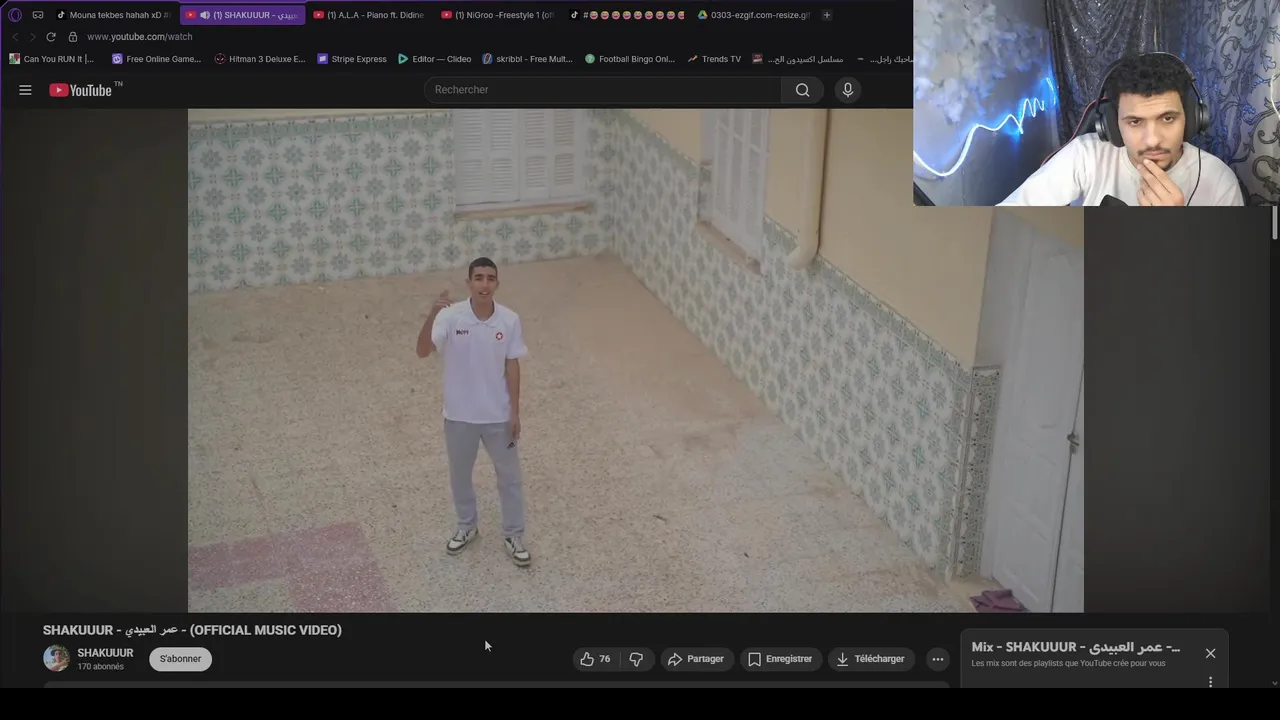Open مسلسل اكسيدون bookmark
Image resolution: width=1280 pixels, height=720 pixels.
[798, 59]
